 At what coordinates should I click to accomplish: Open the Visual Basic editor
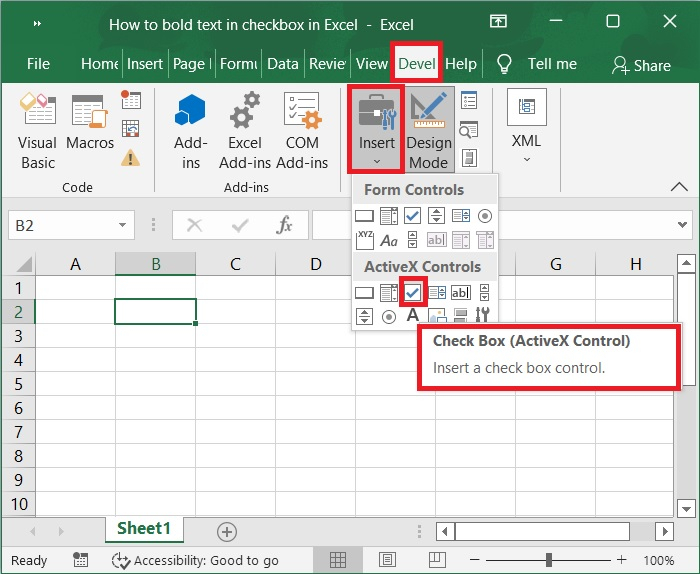tap(37, 131)
